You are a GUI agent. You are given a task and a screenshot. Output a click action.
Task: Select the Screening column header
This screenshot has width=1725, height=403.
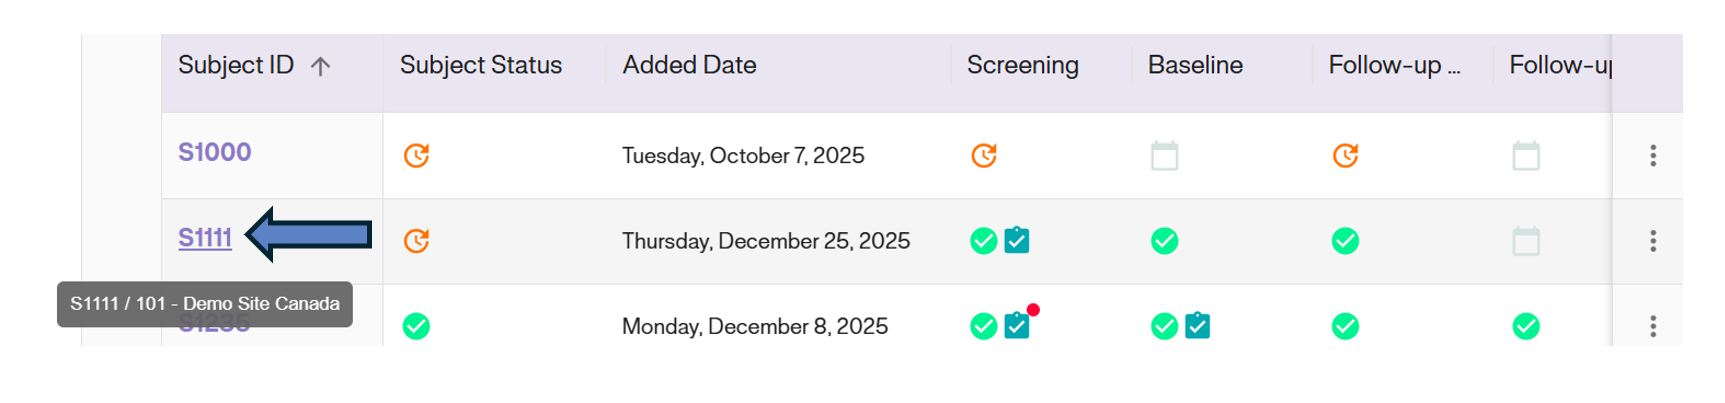pos(1022,66)
